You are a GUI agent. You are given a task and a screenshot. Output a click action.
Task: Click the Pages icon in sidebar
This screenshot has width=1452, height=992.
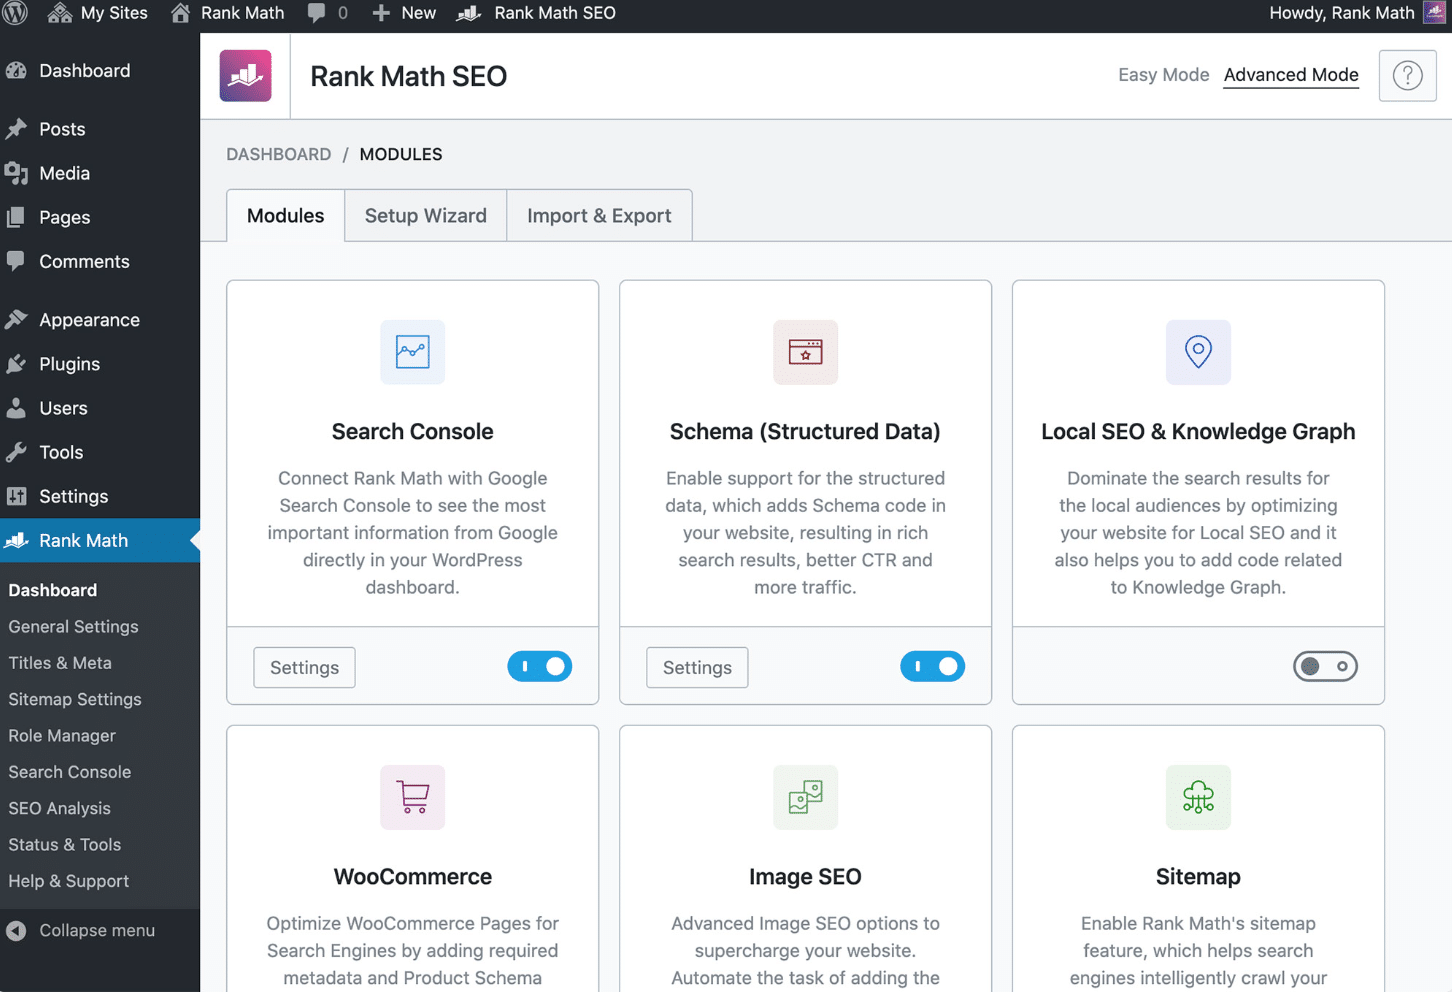pos(16,217)
